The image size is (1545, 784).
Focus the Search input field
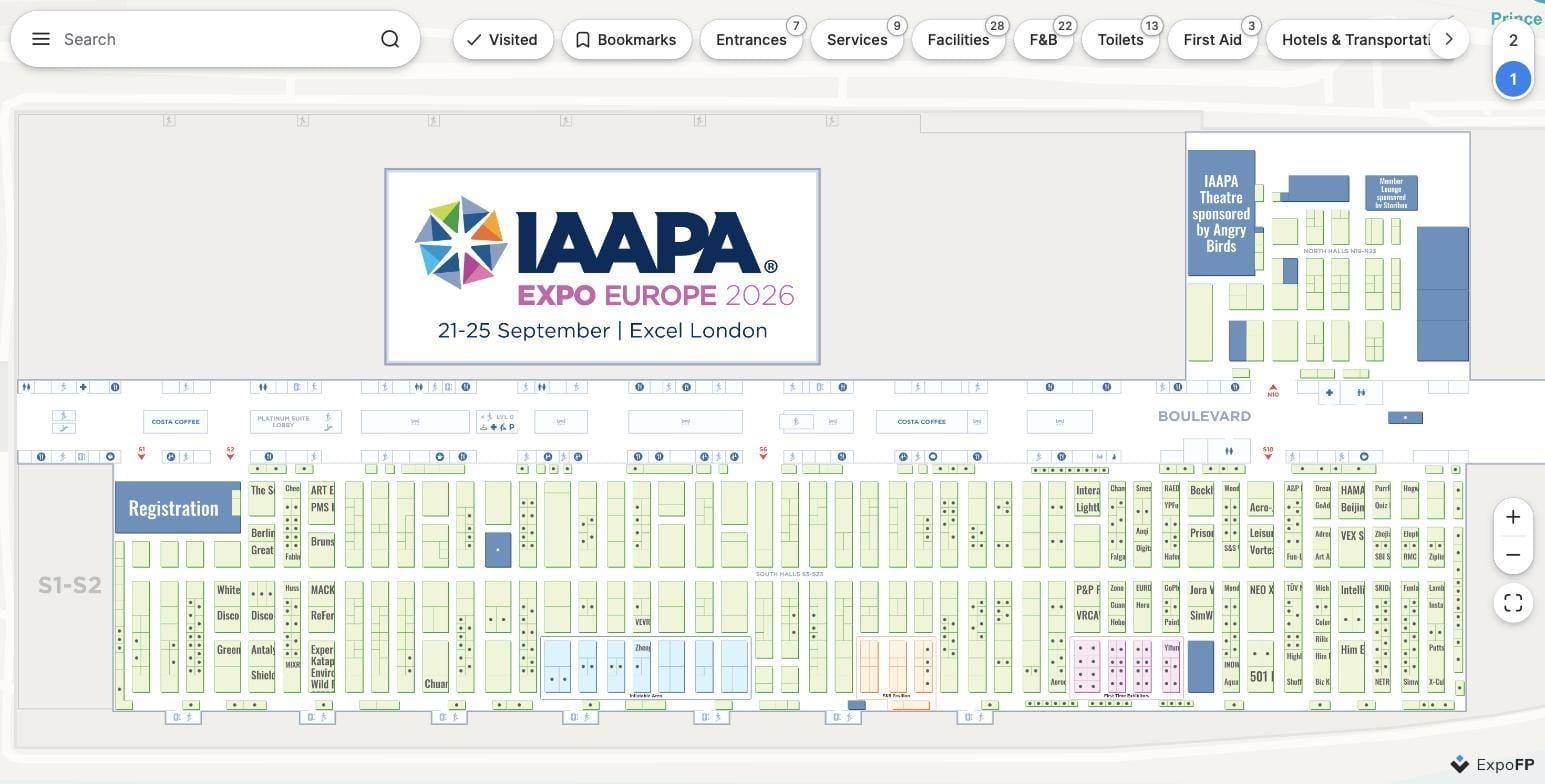pyautogui.click(x=215, y=39)
